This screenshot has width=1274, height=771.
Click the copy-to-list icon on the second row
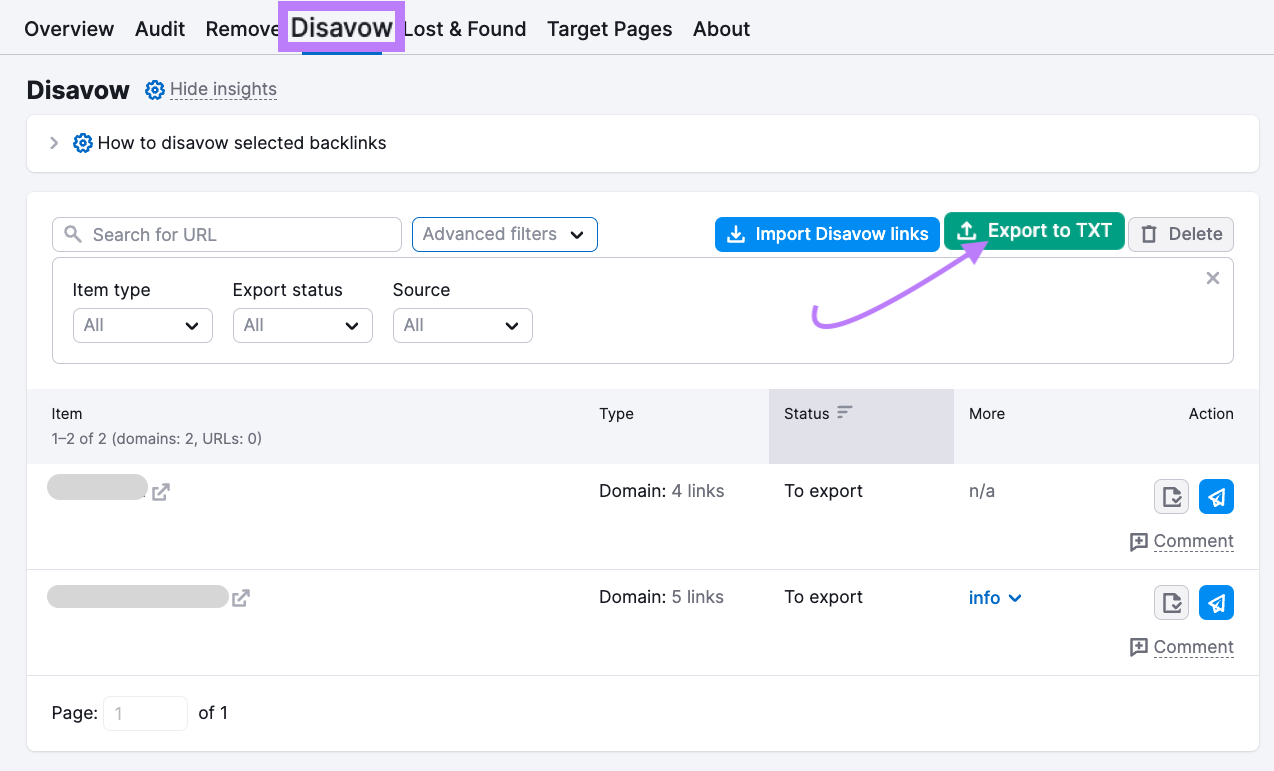[1171, 602]
